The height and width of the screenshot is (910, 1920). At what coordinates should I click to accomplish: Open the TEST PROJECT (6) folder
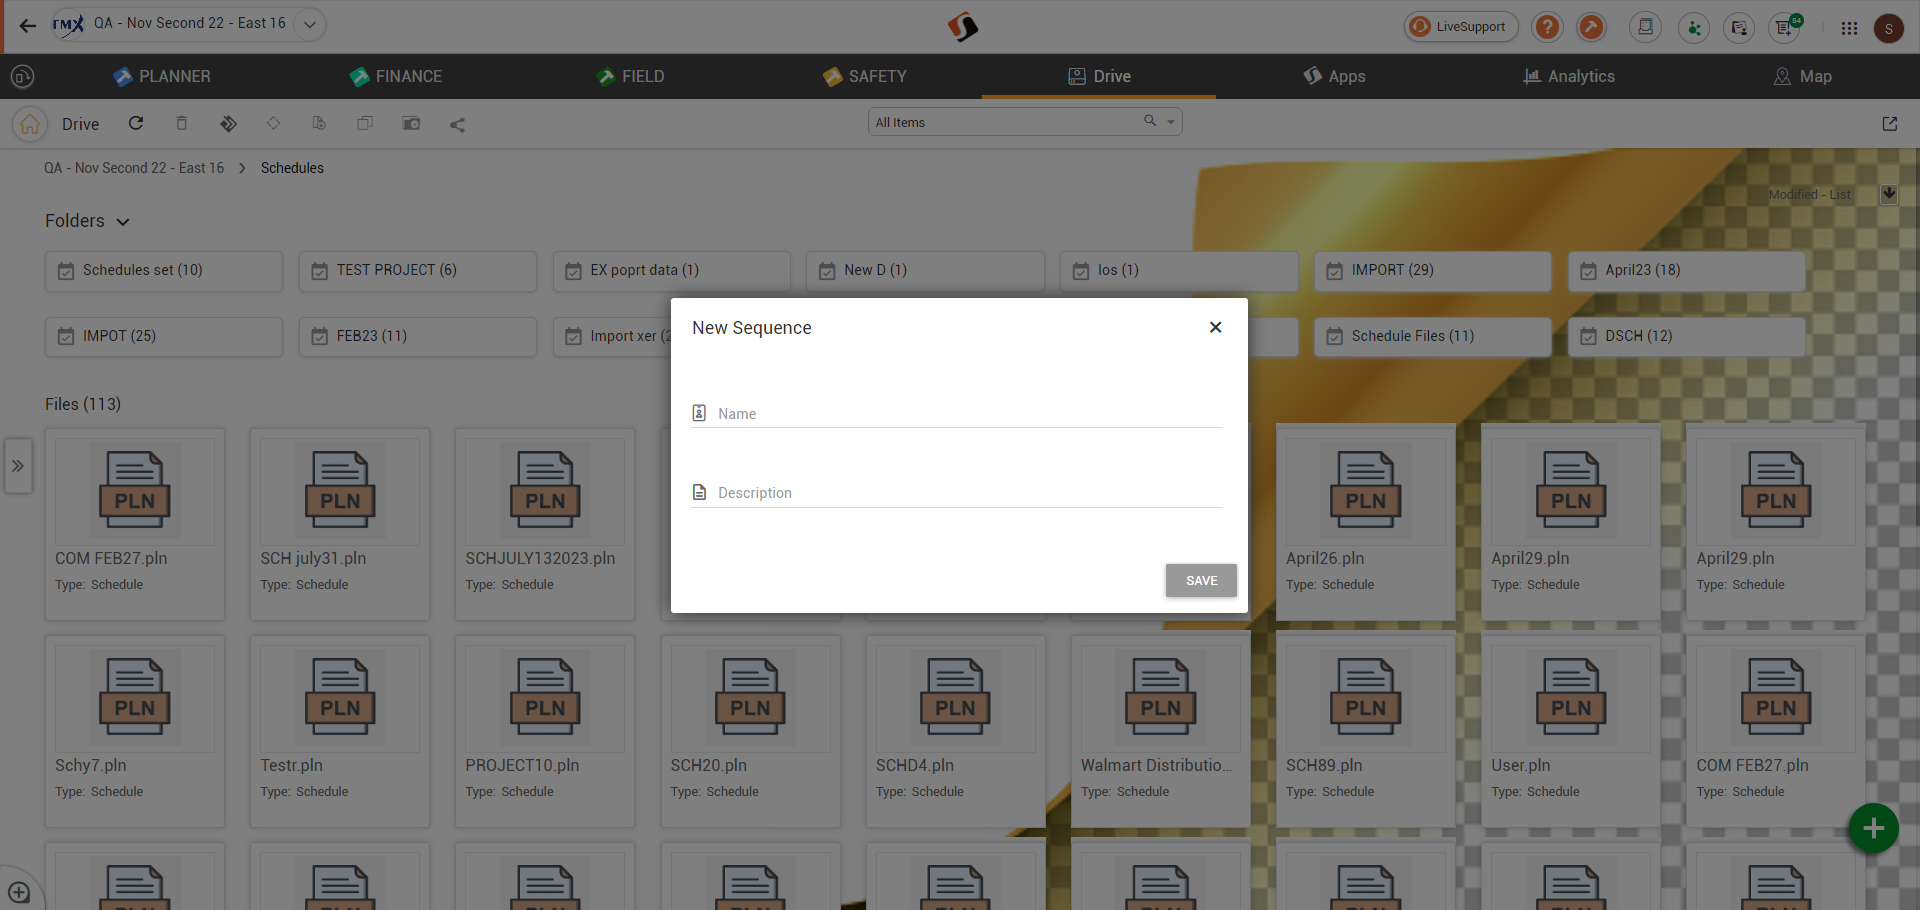coord(418,271)
